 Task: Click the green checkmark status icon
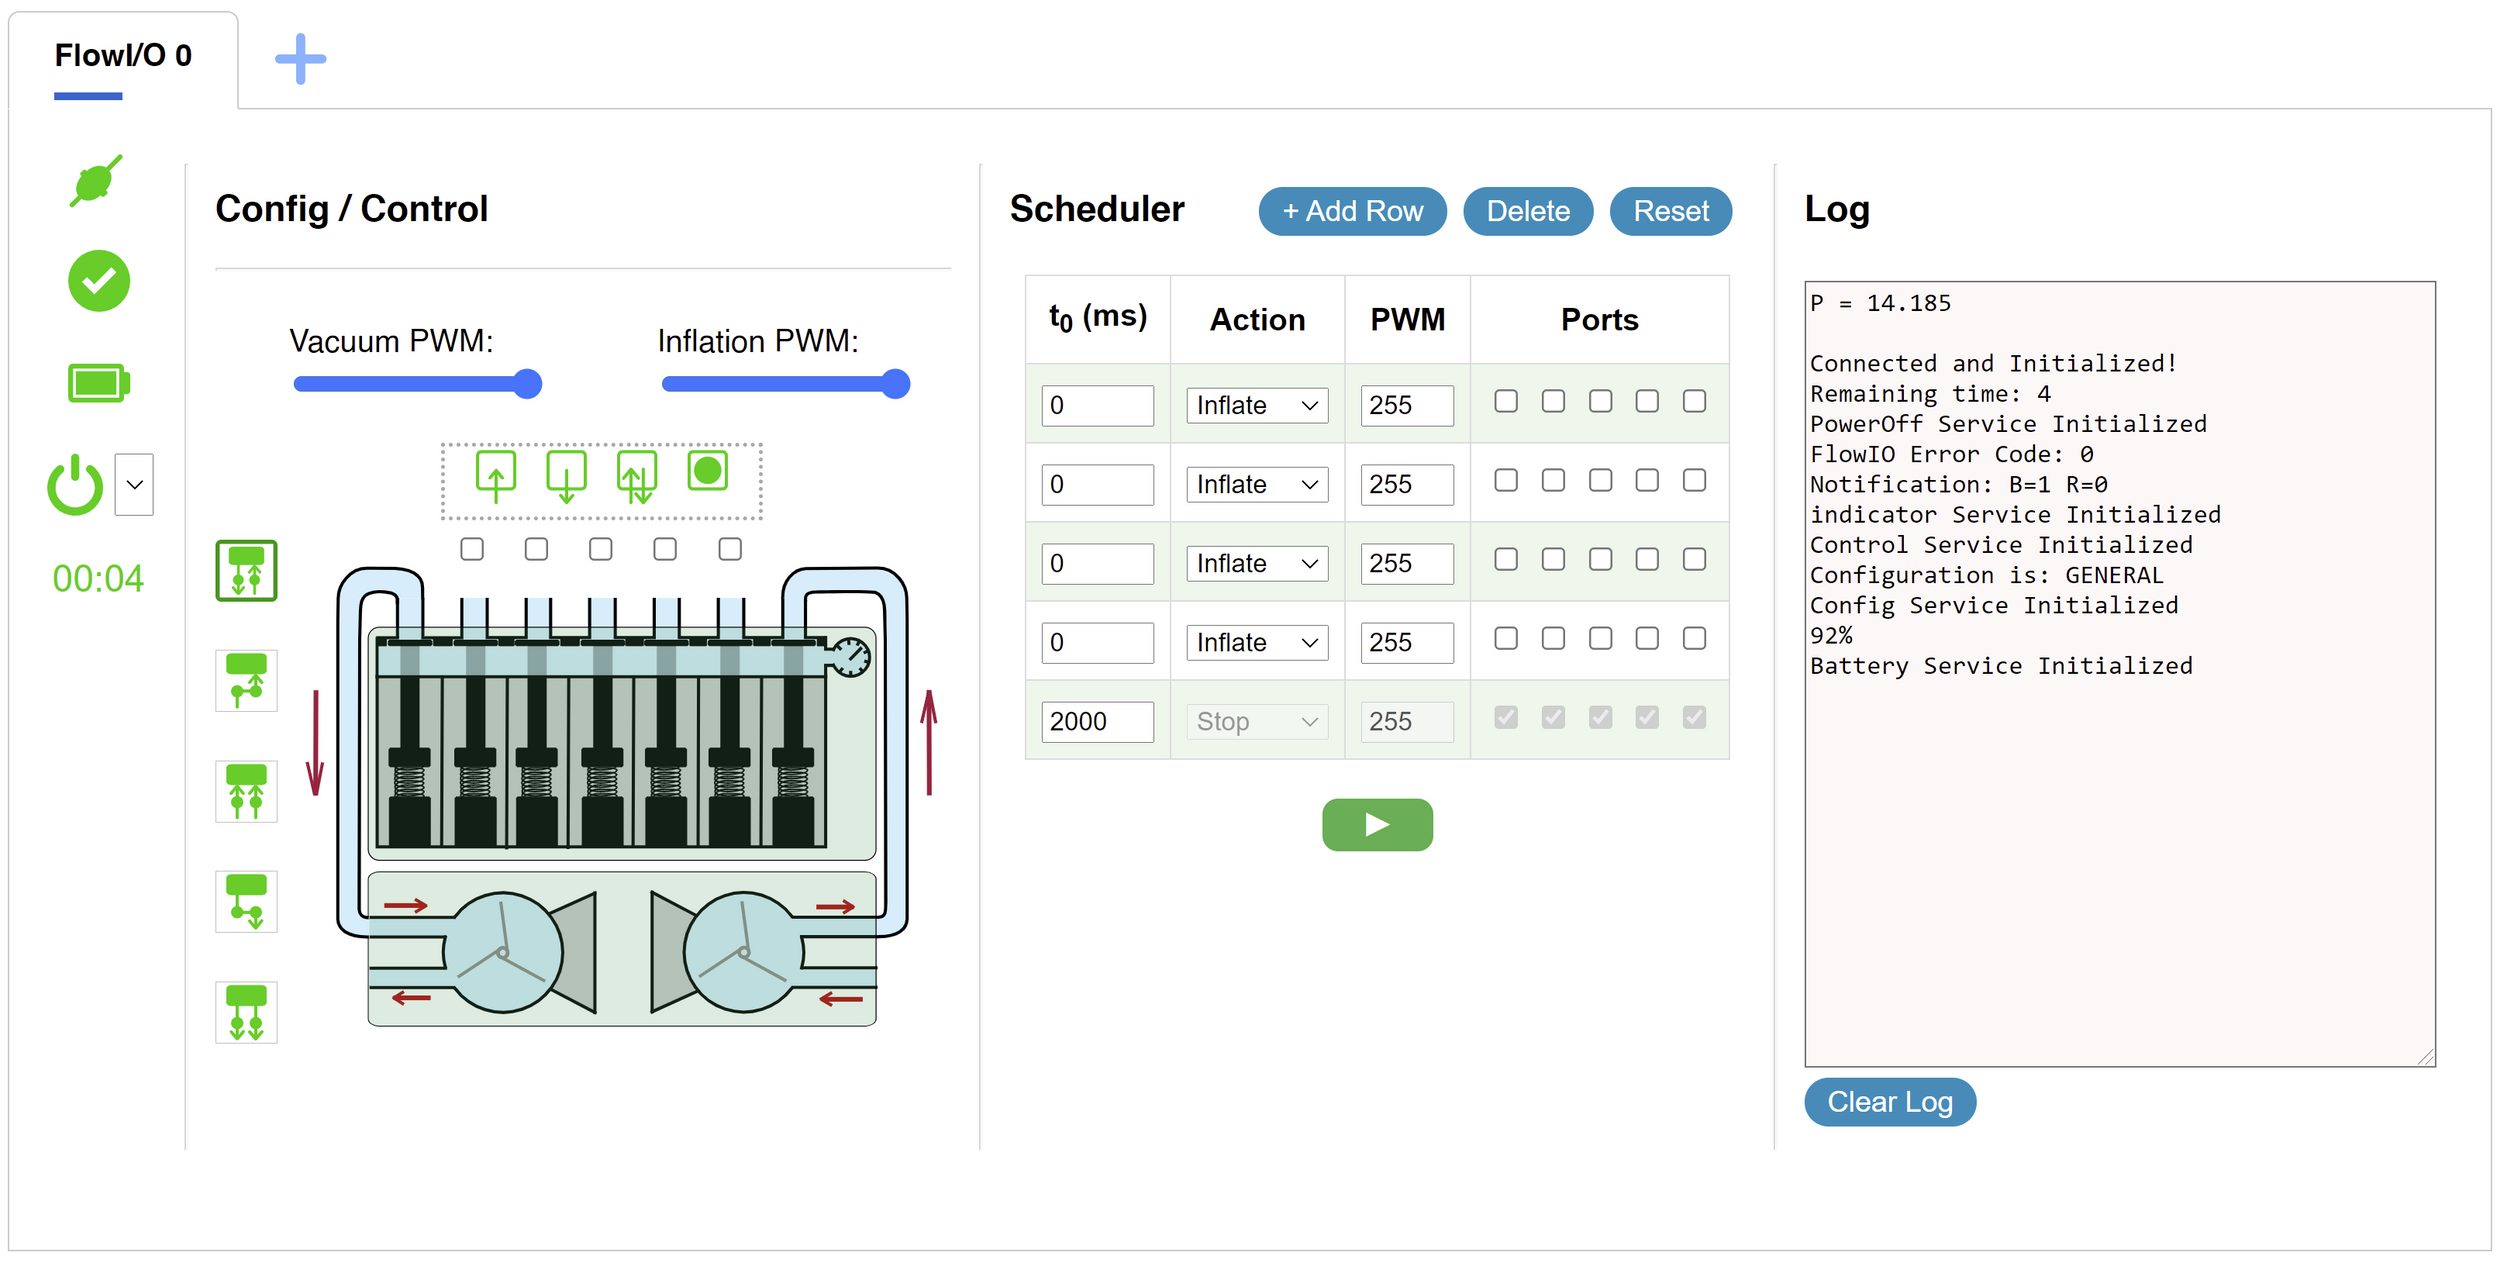pyautogui.click(x=97, y=281)
